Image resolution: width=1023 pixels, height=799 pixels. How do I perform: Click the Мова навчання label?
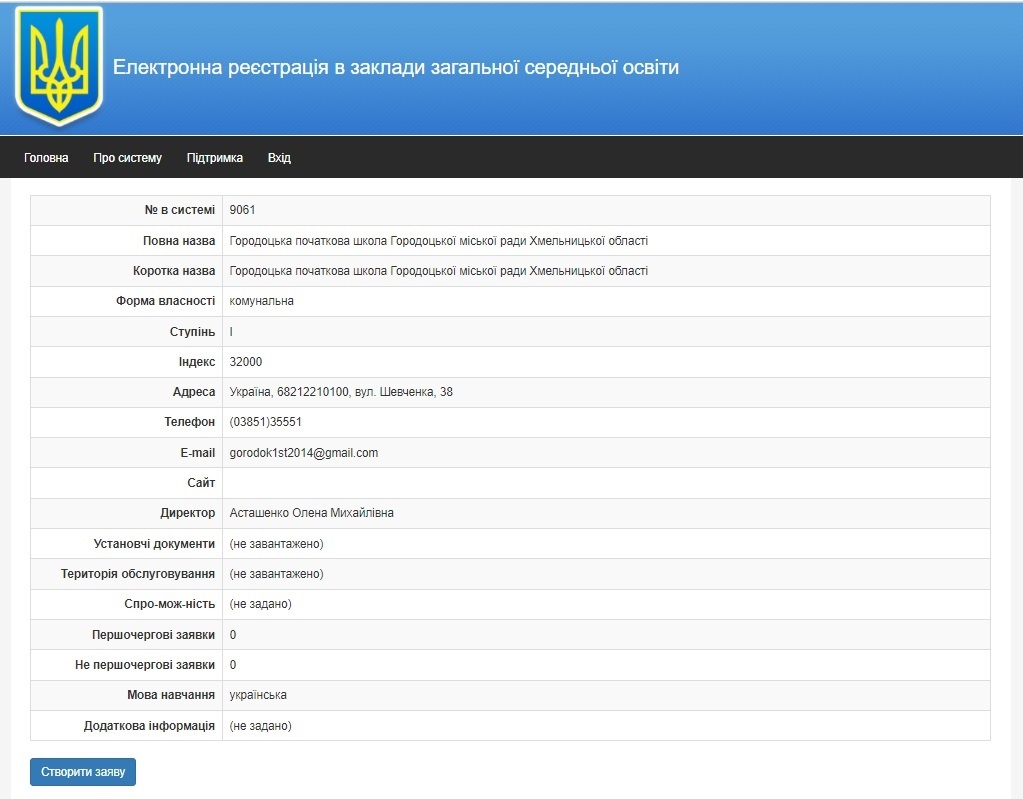(x=171, y=695)
